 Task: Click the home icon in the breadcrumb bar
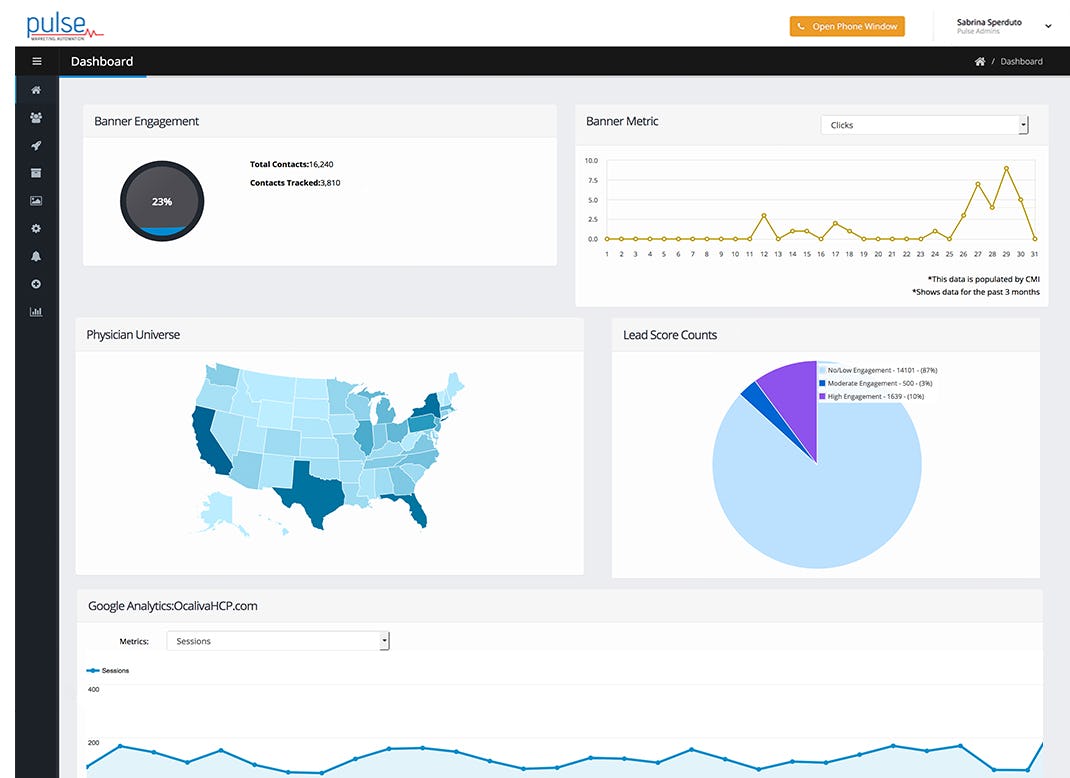coord(979,61)
